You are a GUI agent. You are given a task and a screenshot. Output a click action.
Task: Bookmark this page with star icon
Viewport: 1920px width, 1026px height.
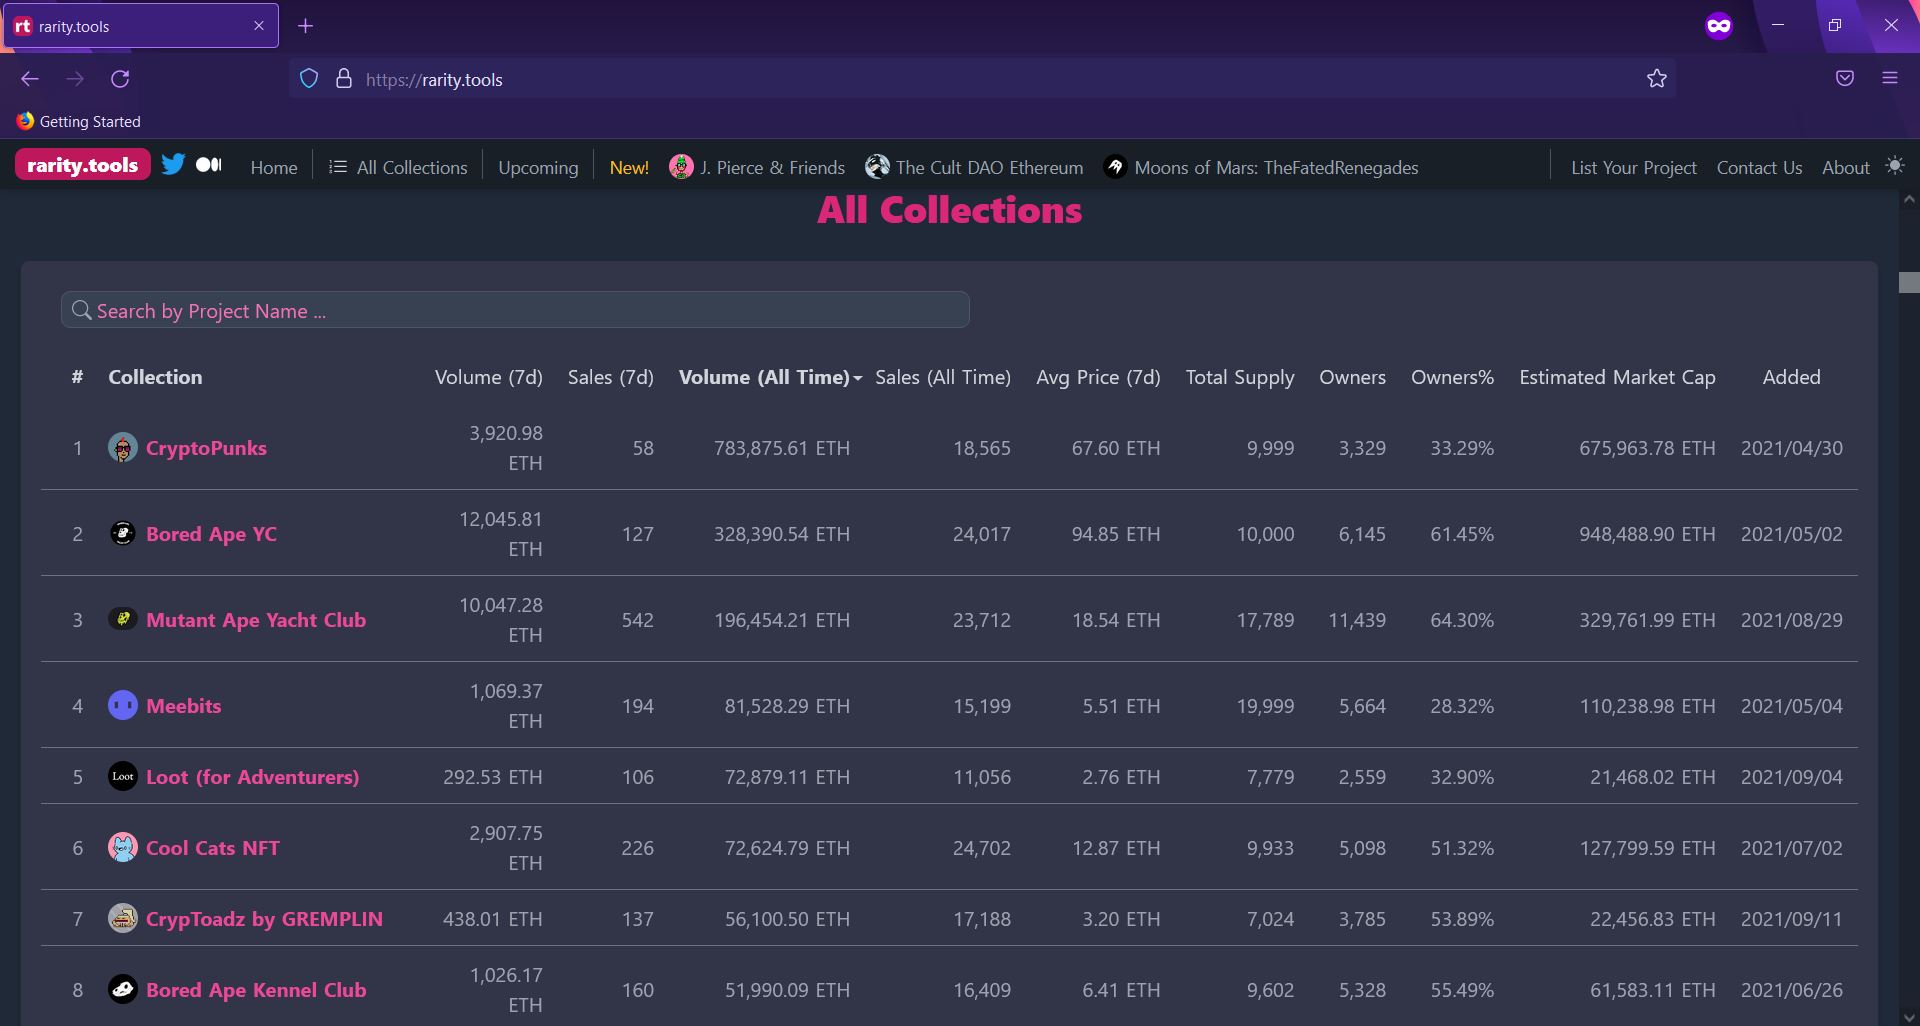tap(1657, 79)
